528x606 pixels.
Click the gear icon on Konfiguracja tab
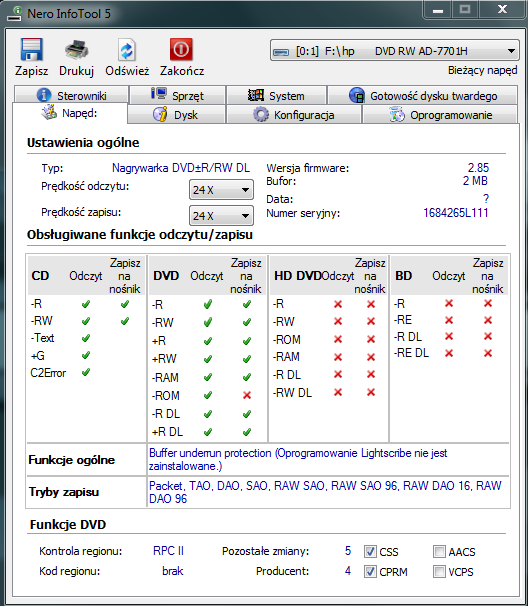tap(261, 115)
